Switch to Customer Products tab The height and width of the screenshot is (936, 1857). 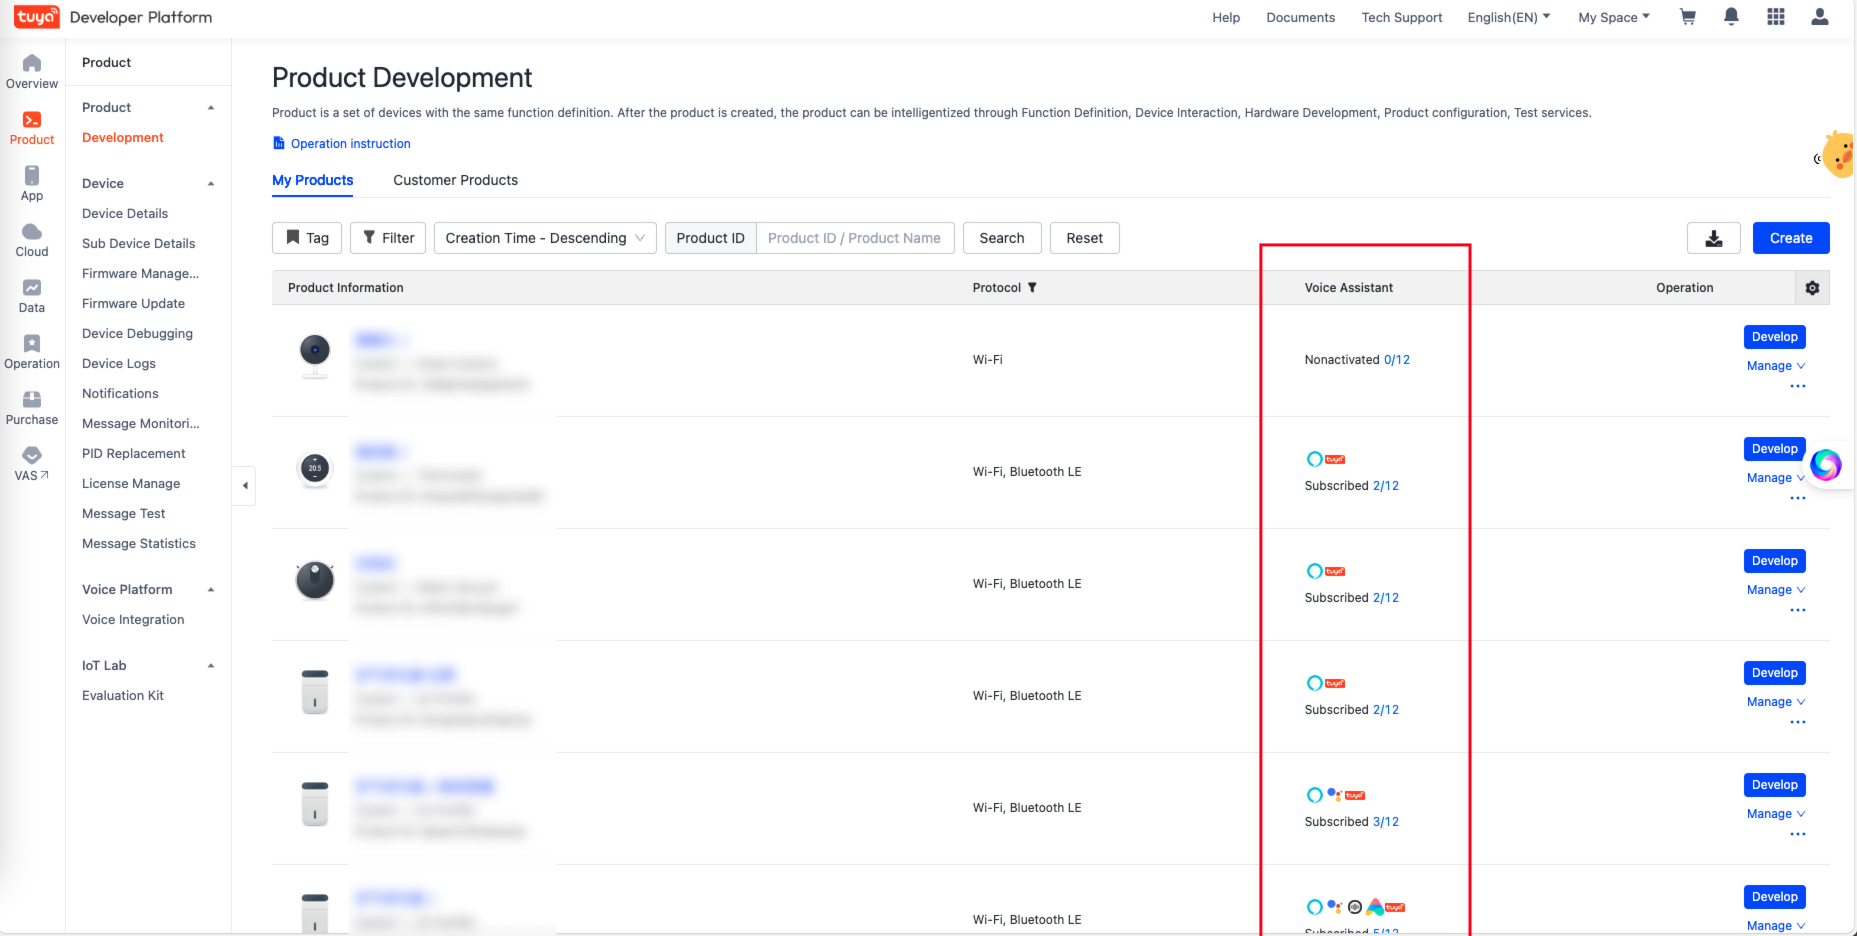pos(455,180)
